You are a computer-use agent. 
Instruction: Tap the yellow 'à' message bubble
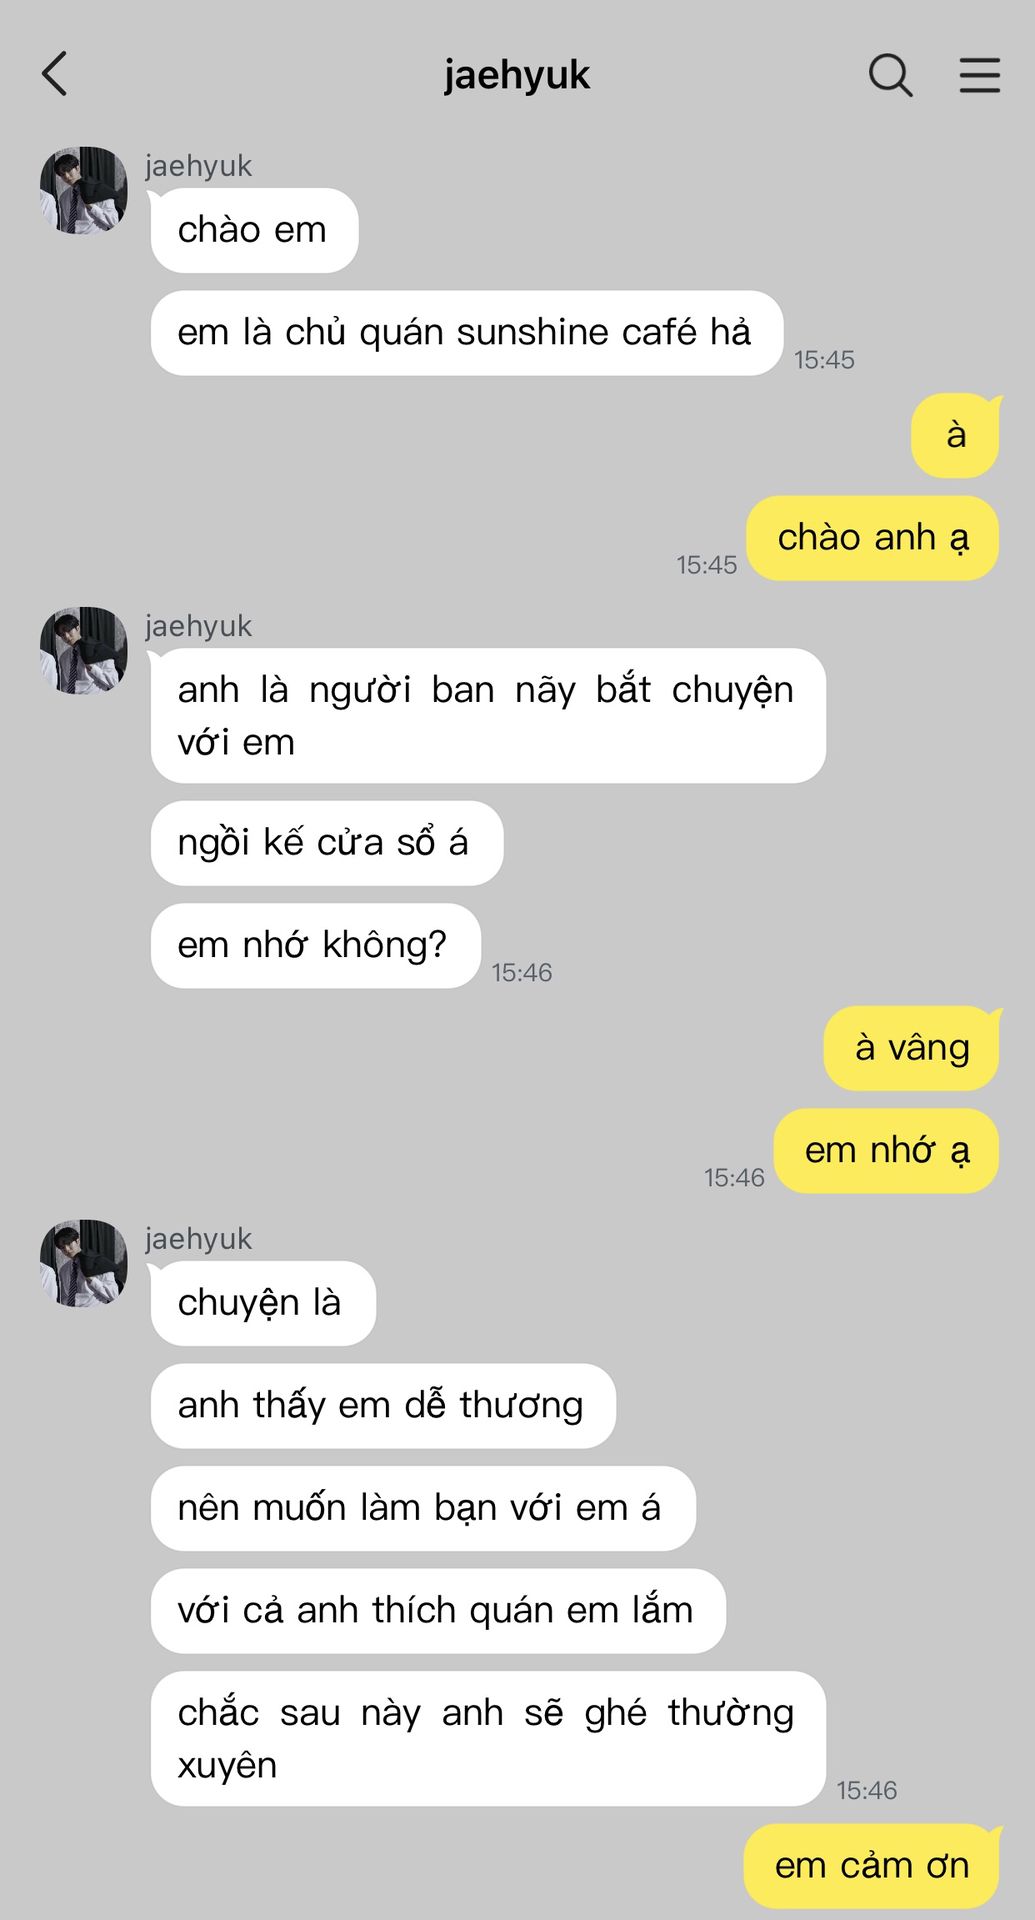pyautogui.click(x=955, y=435)
